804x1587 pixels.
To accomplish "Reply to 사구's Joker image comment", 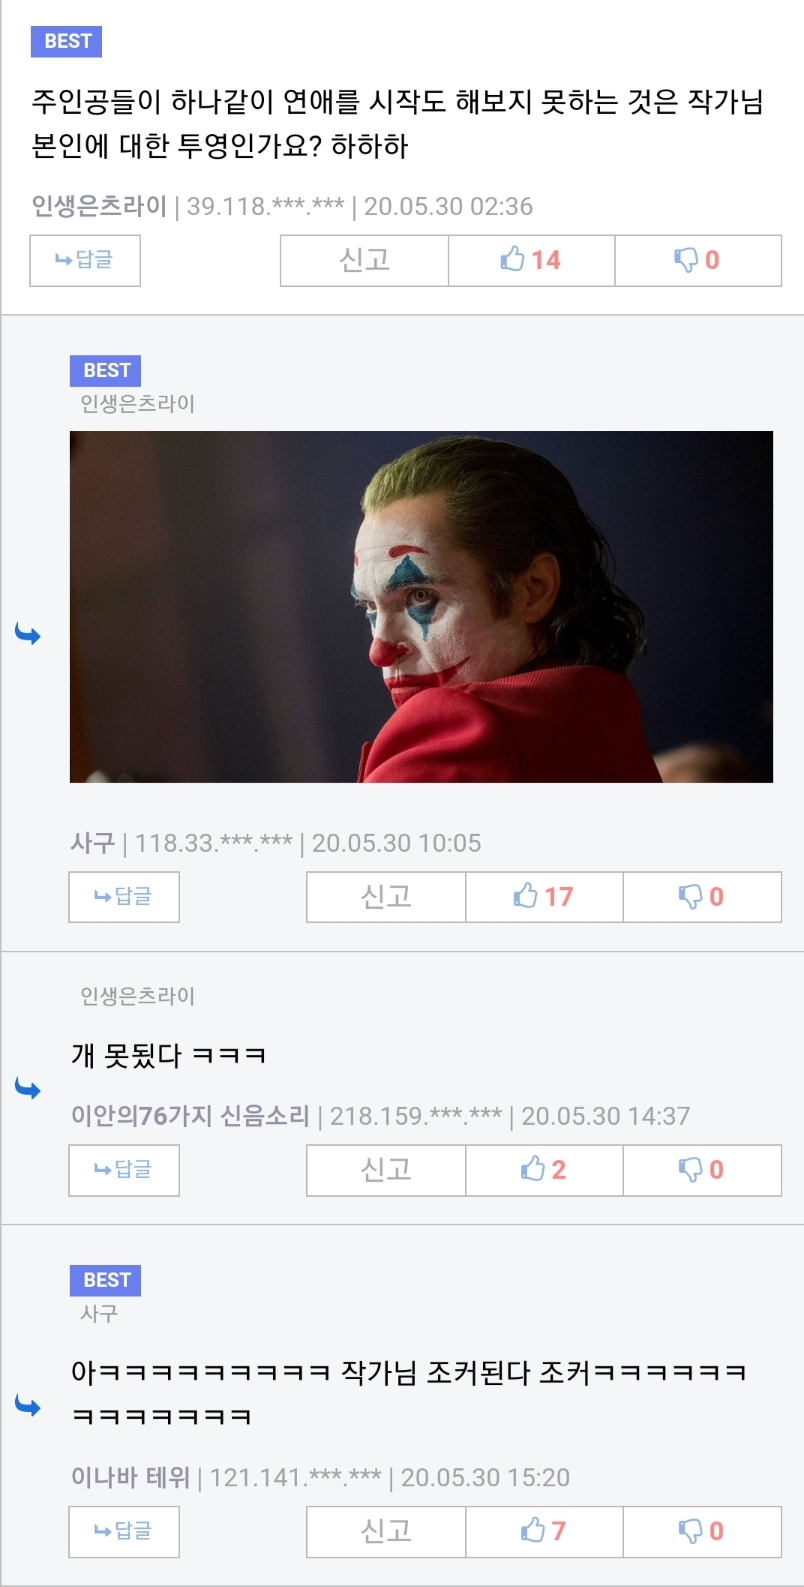I will tap(124, 897).
